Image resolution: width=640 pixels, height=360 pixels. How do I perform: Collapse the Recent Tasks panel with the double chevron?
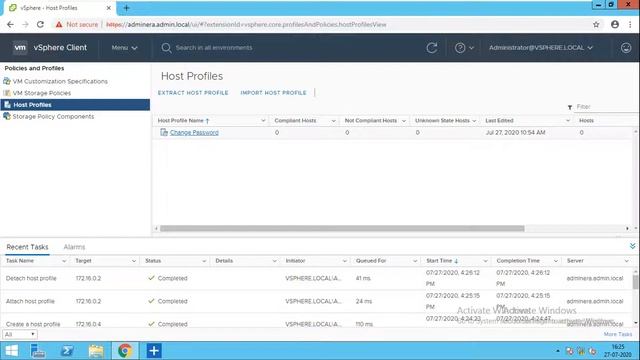click(x=632, y=246)
